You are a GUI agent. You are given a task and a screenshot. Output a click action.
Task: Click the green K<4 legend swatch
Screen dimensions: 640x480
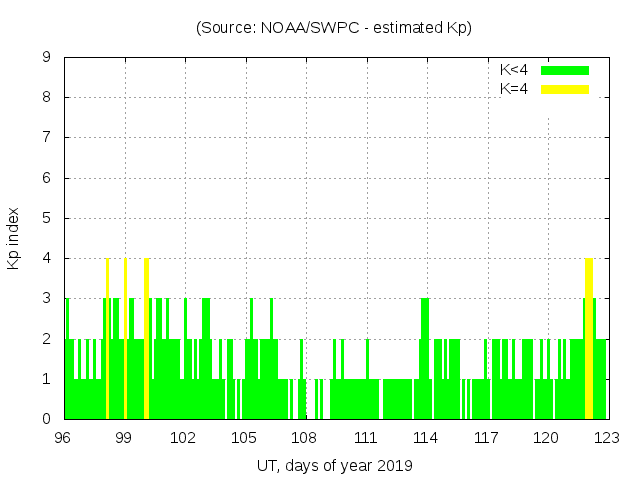tap(565, 70)
